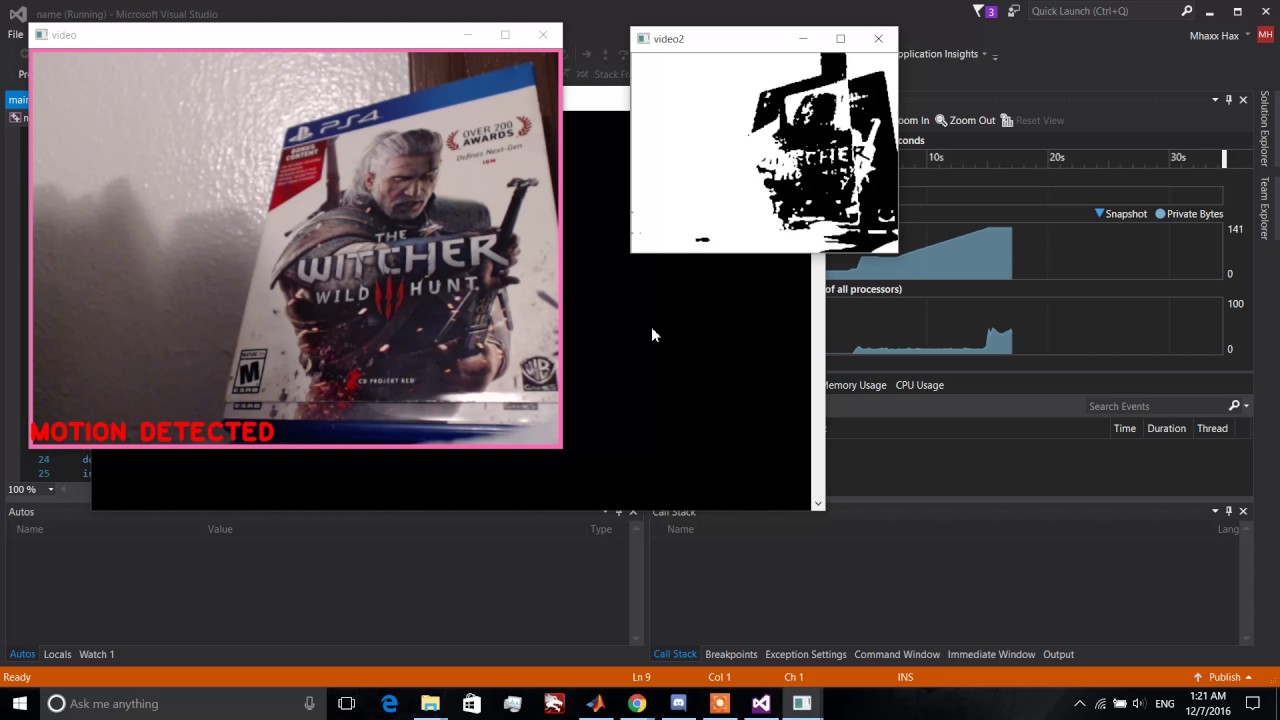Click the Quick Launch magnifier icon

[x=1187, y=11]
